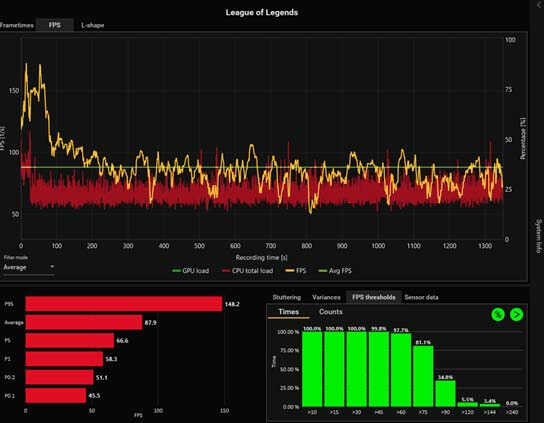544x423 pixels.
Task: Click the >60 threshold bar at 97.7%
Action: (x=401, y=370)
